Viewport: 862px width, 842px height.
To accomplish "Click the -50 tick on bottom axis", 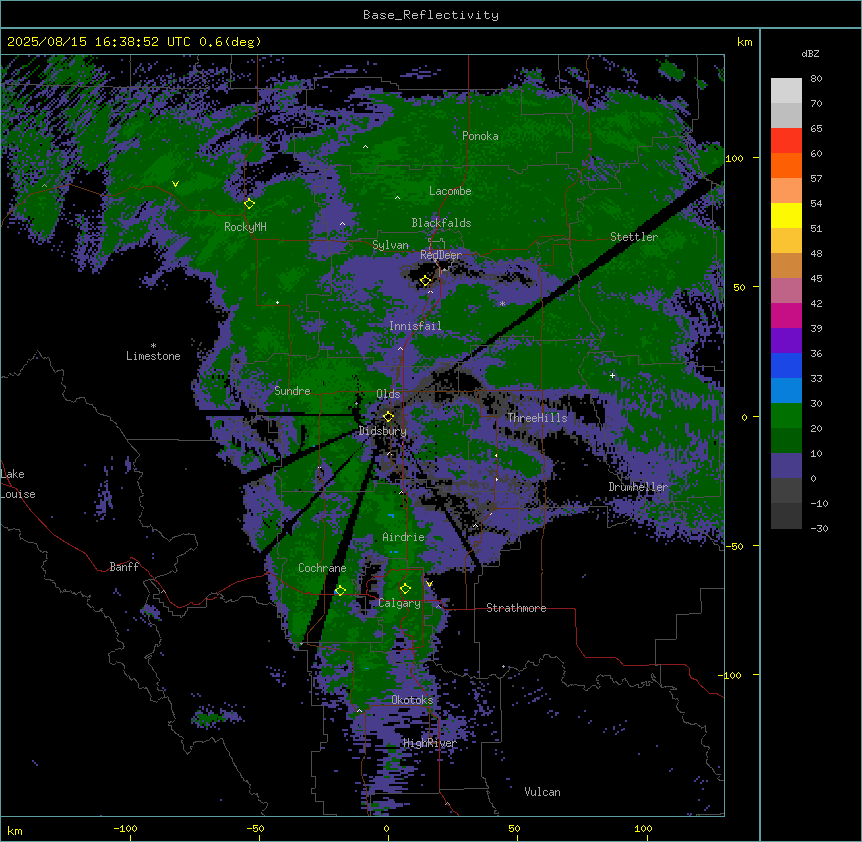I will 255,828.
